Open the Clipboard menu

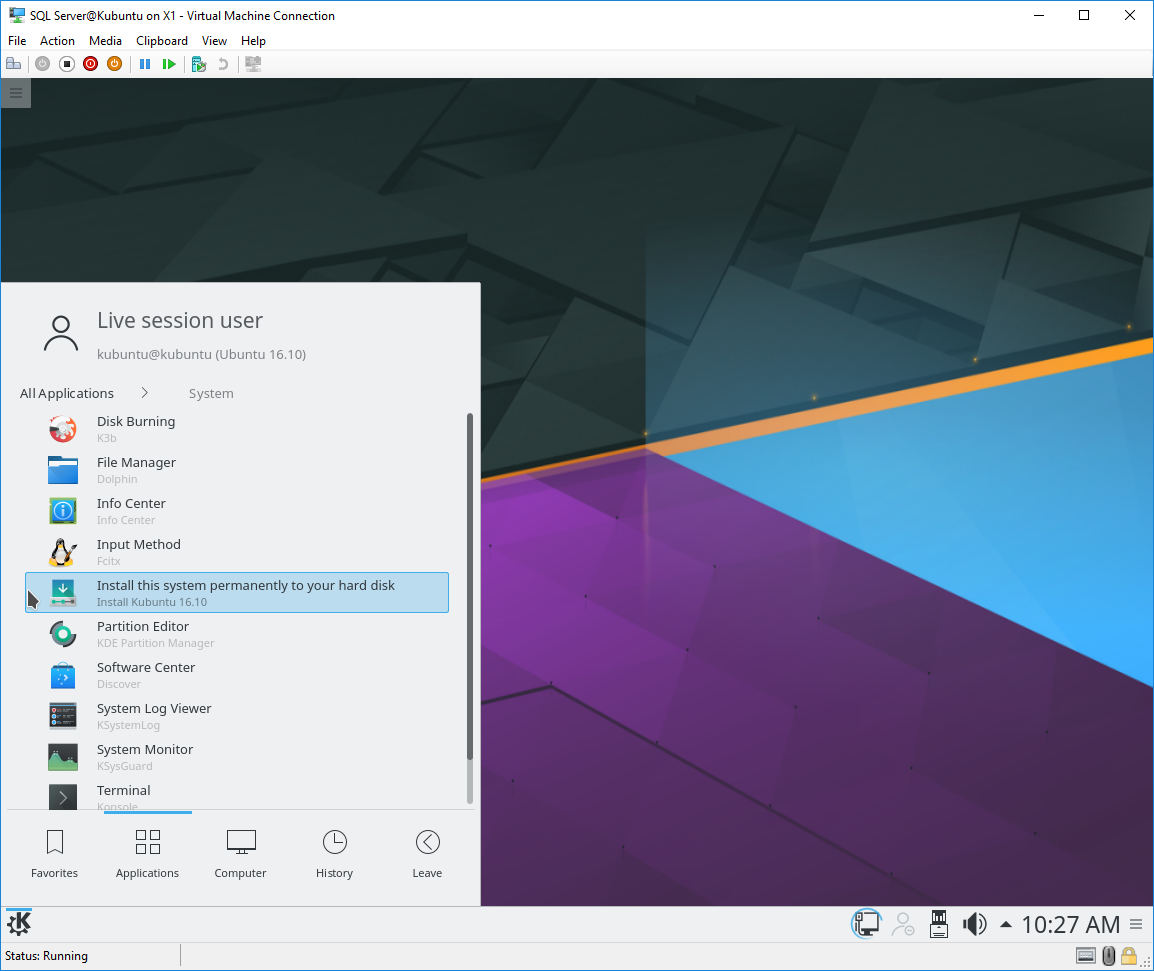162,40
